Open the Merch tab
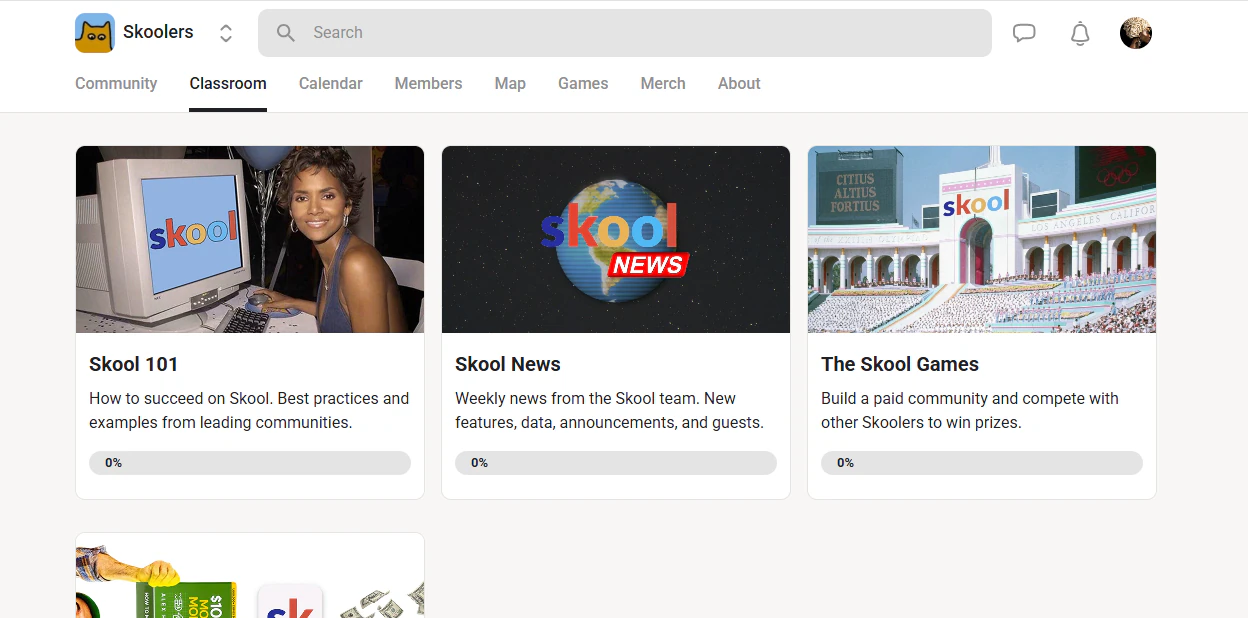Image resolution: width=1248 pixels, height=618 pixels. (x=663, y=84)
